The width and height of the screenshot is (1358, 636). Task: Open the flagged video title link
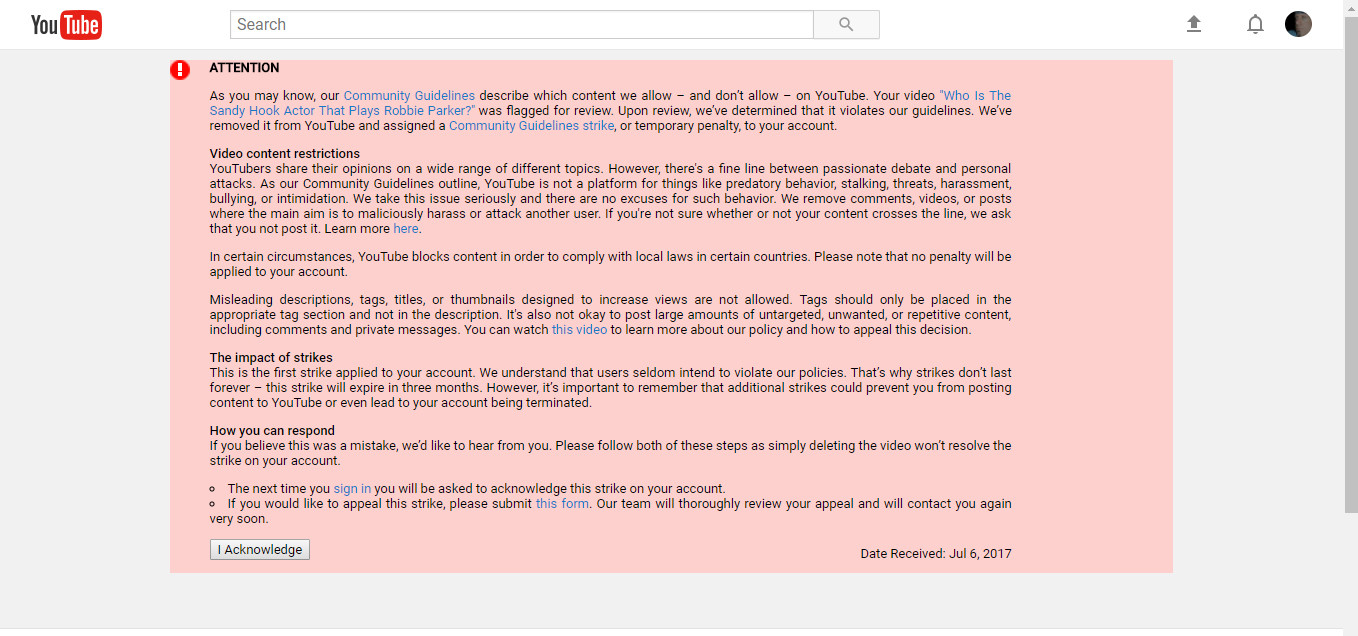pyautogui.click(x=611, y=103)
